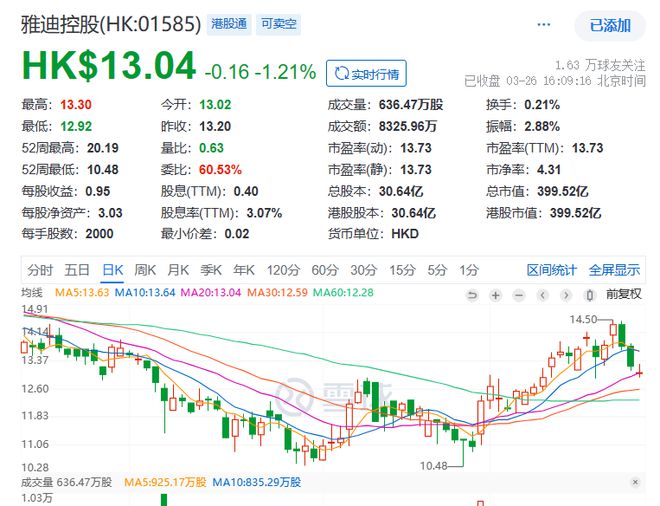The image size is (660, 506).
Task: Click the change value -0.16 -1.21%
Action: [x=261, y=72]
